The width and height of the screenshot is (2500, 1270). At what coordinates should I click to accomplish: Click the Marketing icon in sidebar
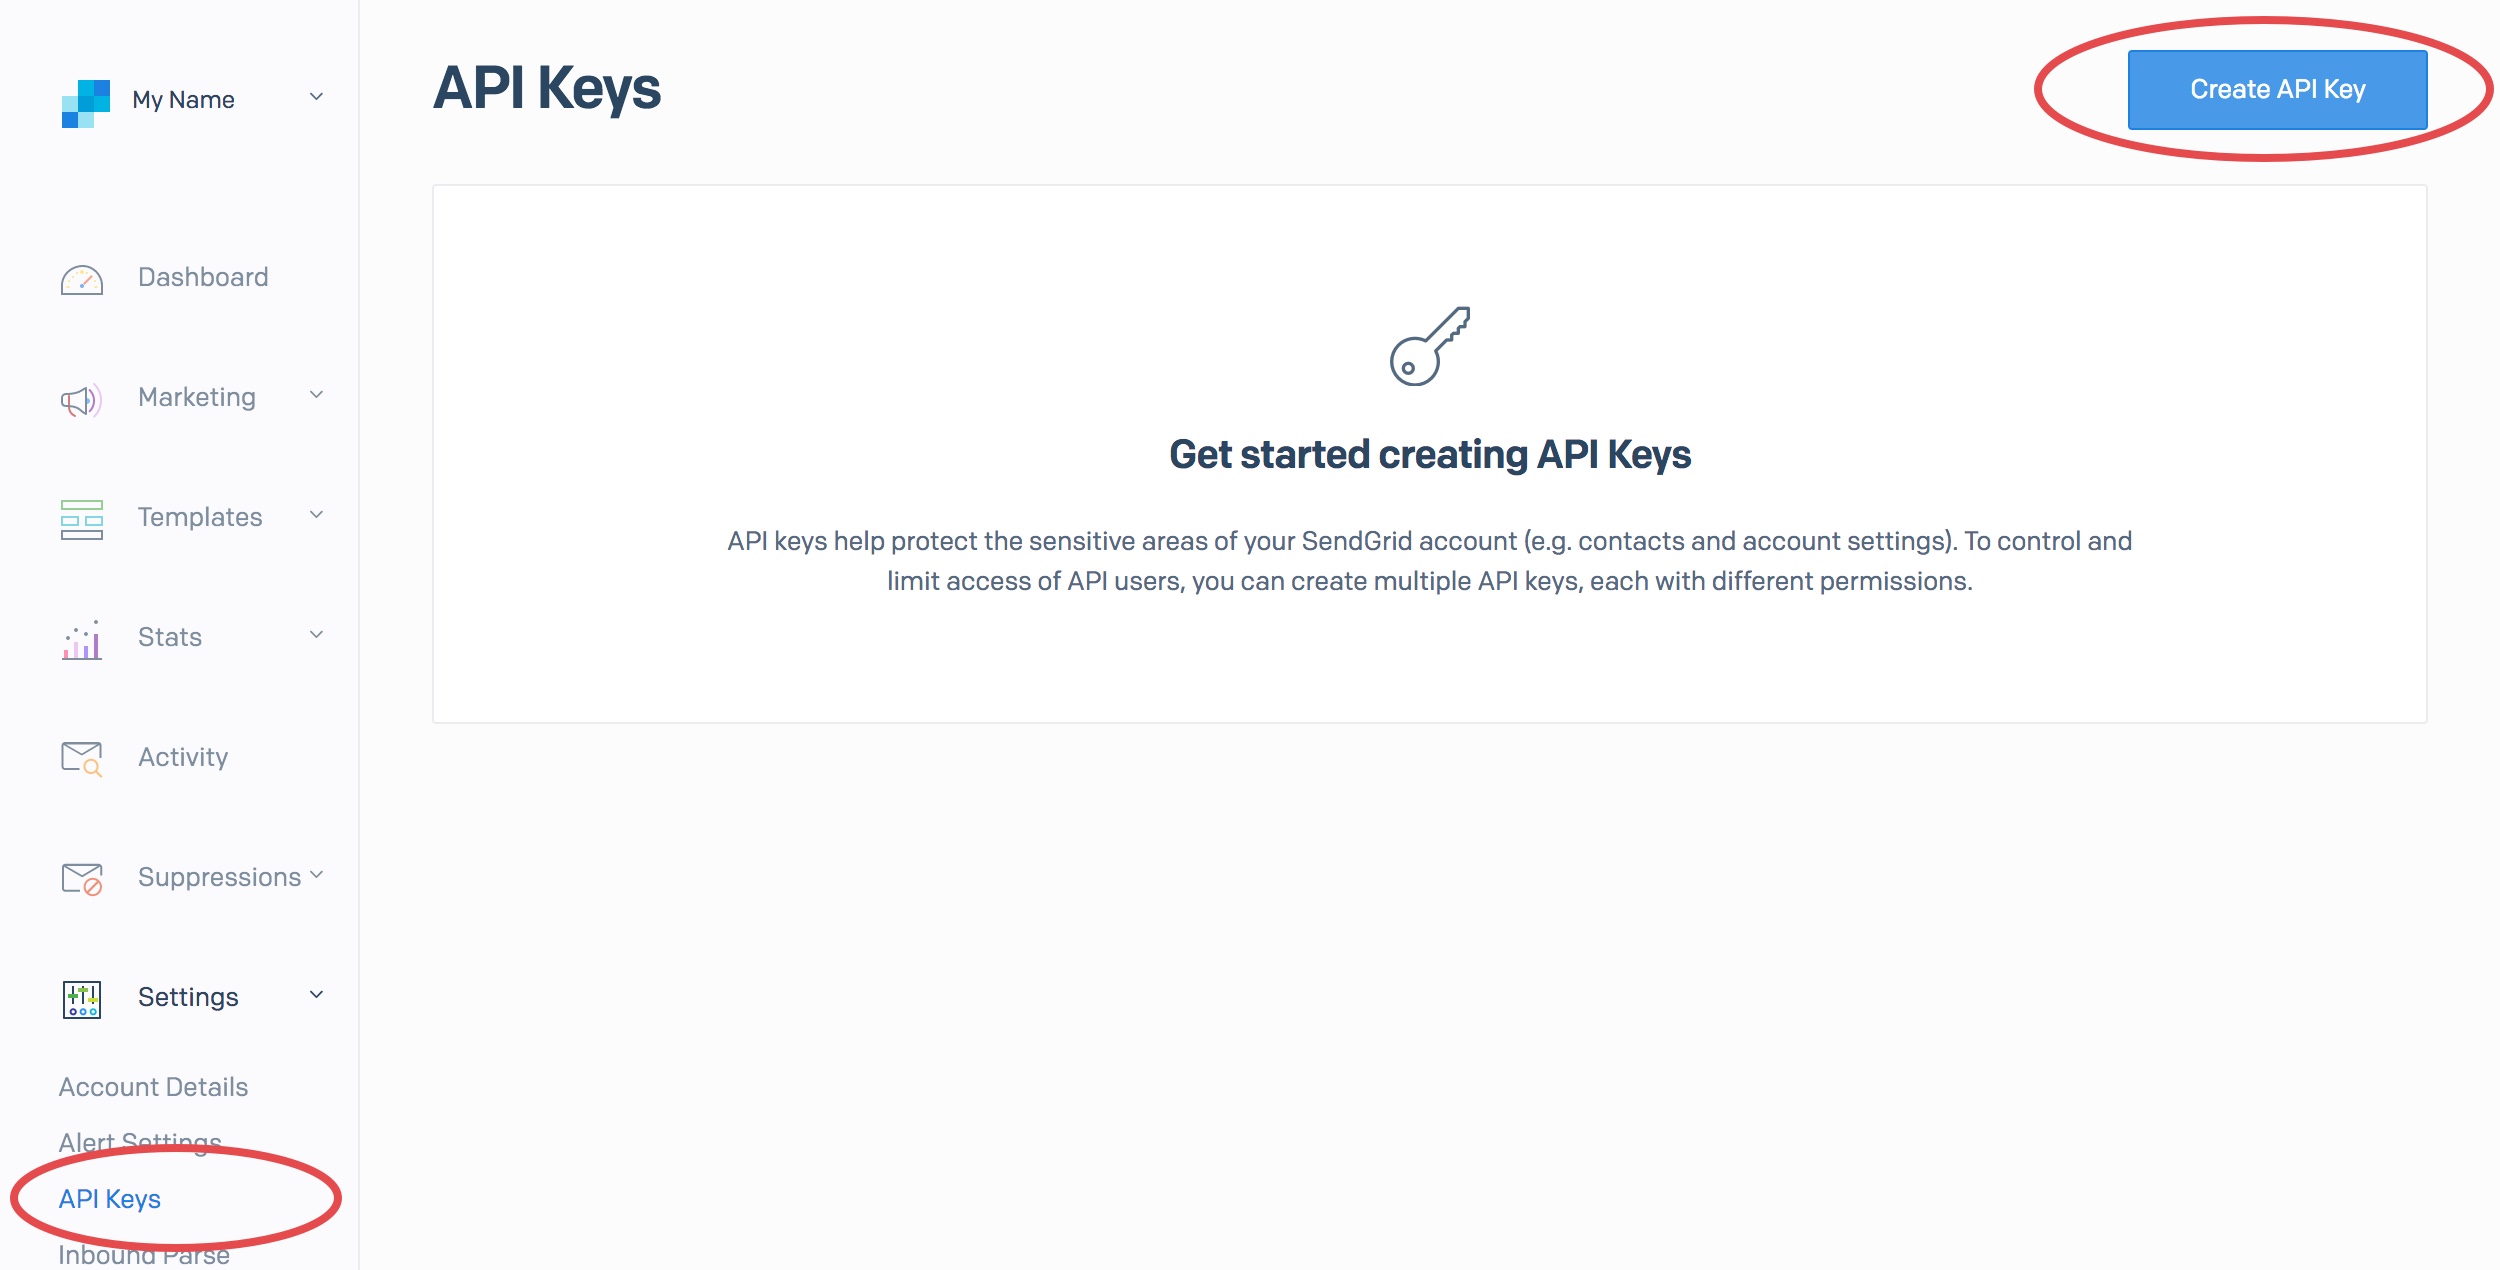(81, 394)
